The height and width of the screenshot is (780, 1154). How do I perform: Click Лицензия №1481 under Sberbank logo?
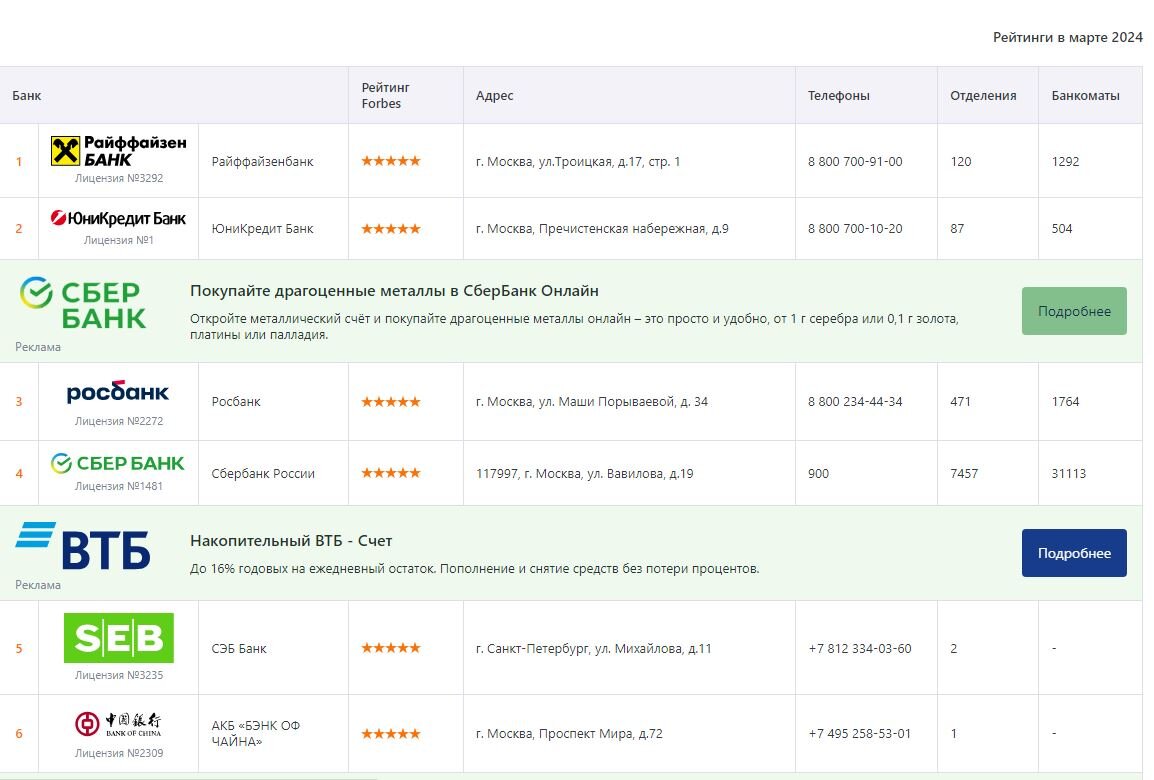pyautogui.click(x=118, y=486)
